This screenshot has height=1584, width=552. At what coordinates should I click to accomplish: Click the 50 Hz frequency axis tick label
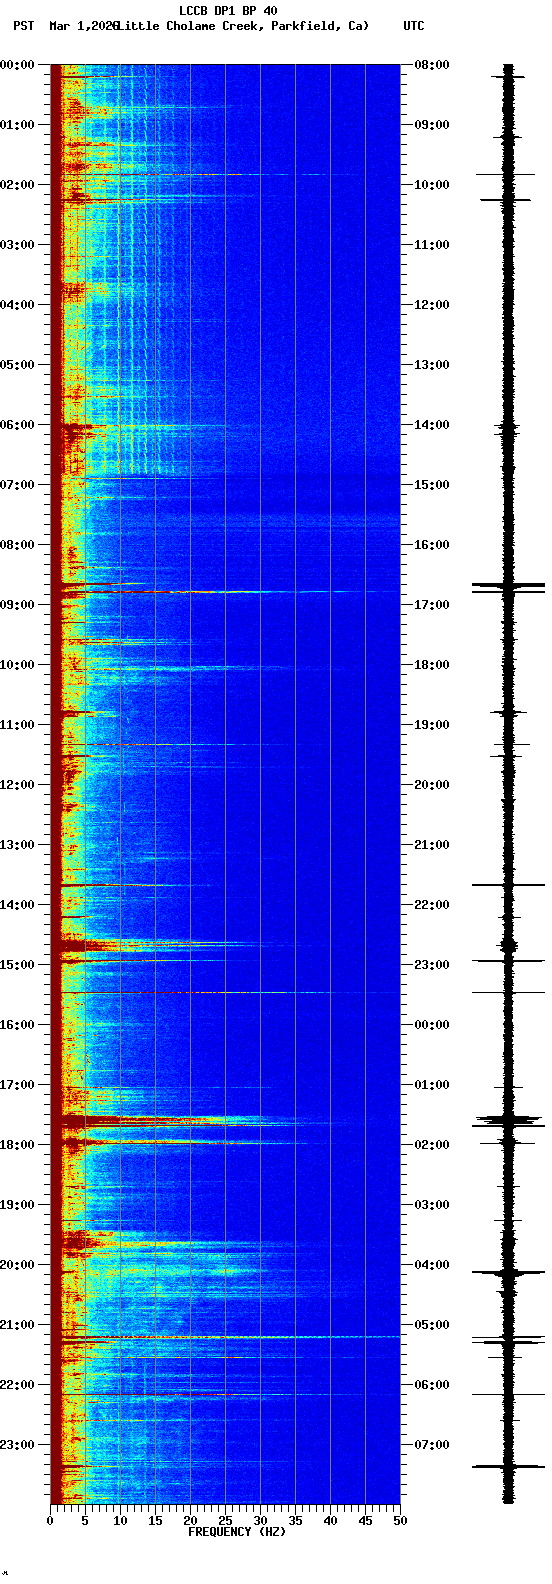pos(400,1521)
